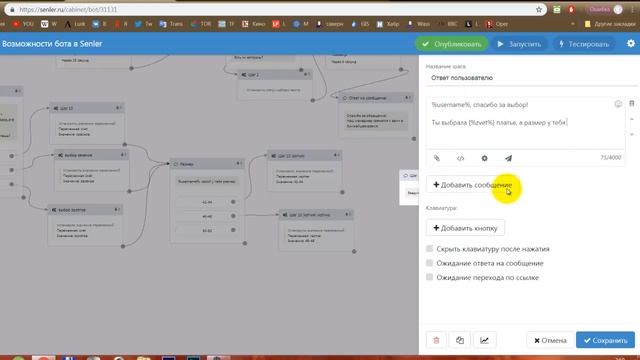
Task: Open the Другие закладки bookmarks folder
Action: 610,24
